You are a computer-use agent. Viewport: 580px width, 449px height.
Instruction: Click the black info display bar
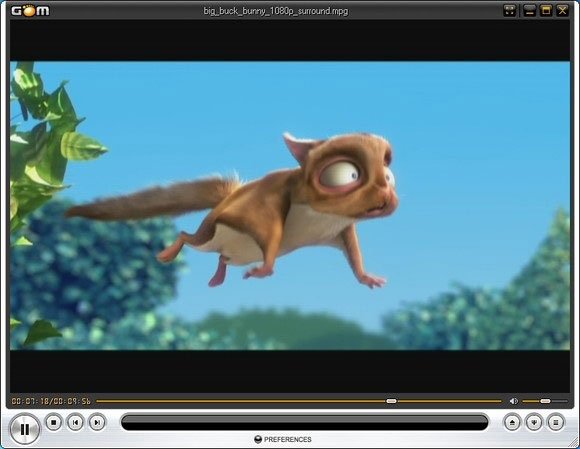click(304, 422)
